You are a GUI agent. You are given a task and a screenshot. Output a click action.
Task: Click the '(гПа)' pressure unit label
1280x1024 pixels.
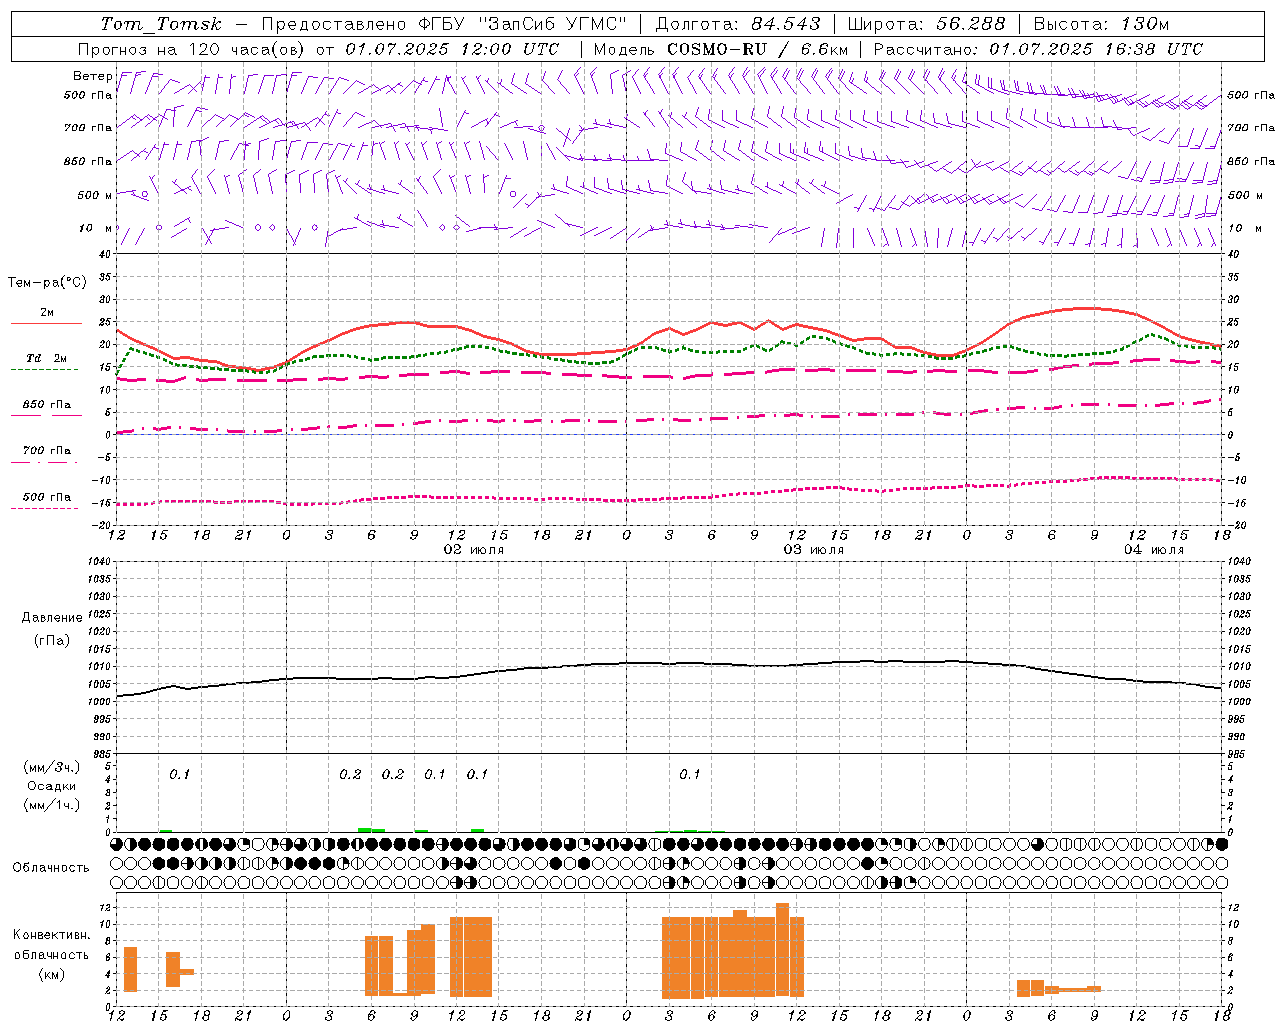(51, 641)
